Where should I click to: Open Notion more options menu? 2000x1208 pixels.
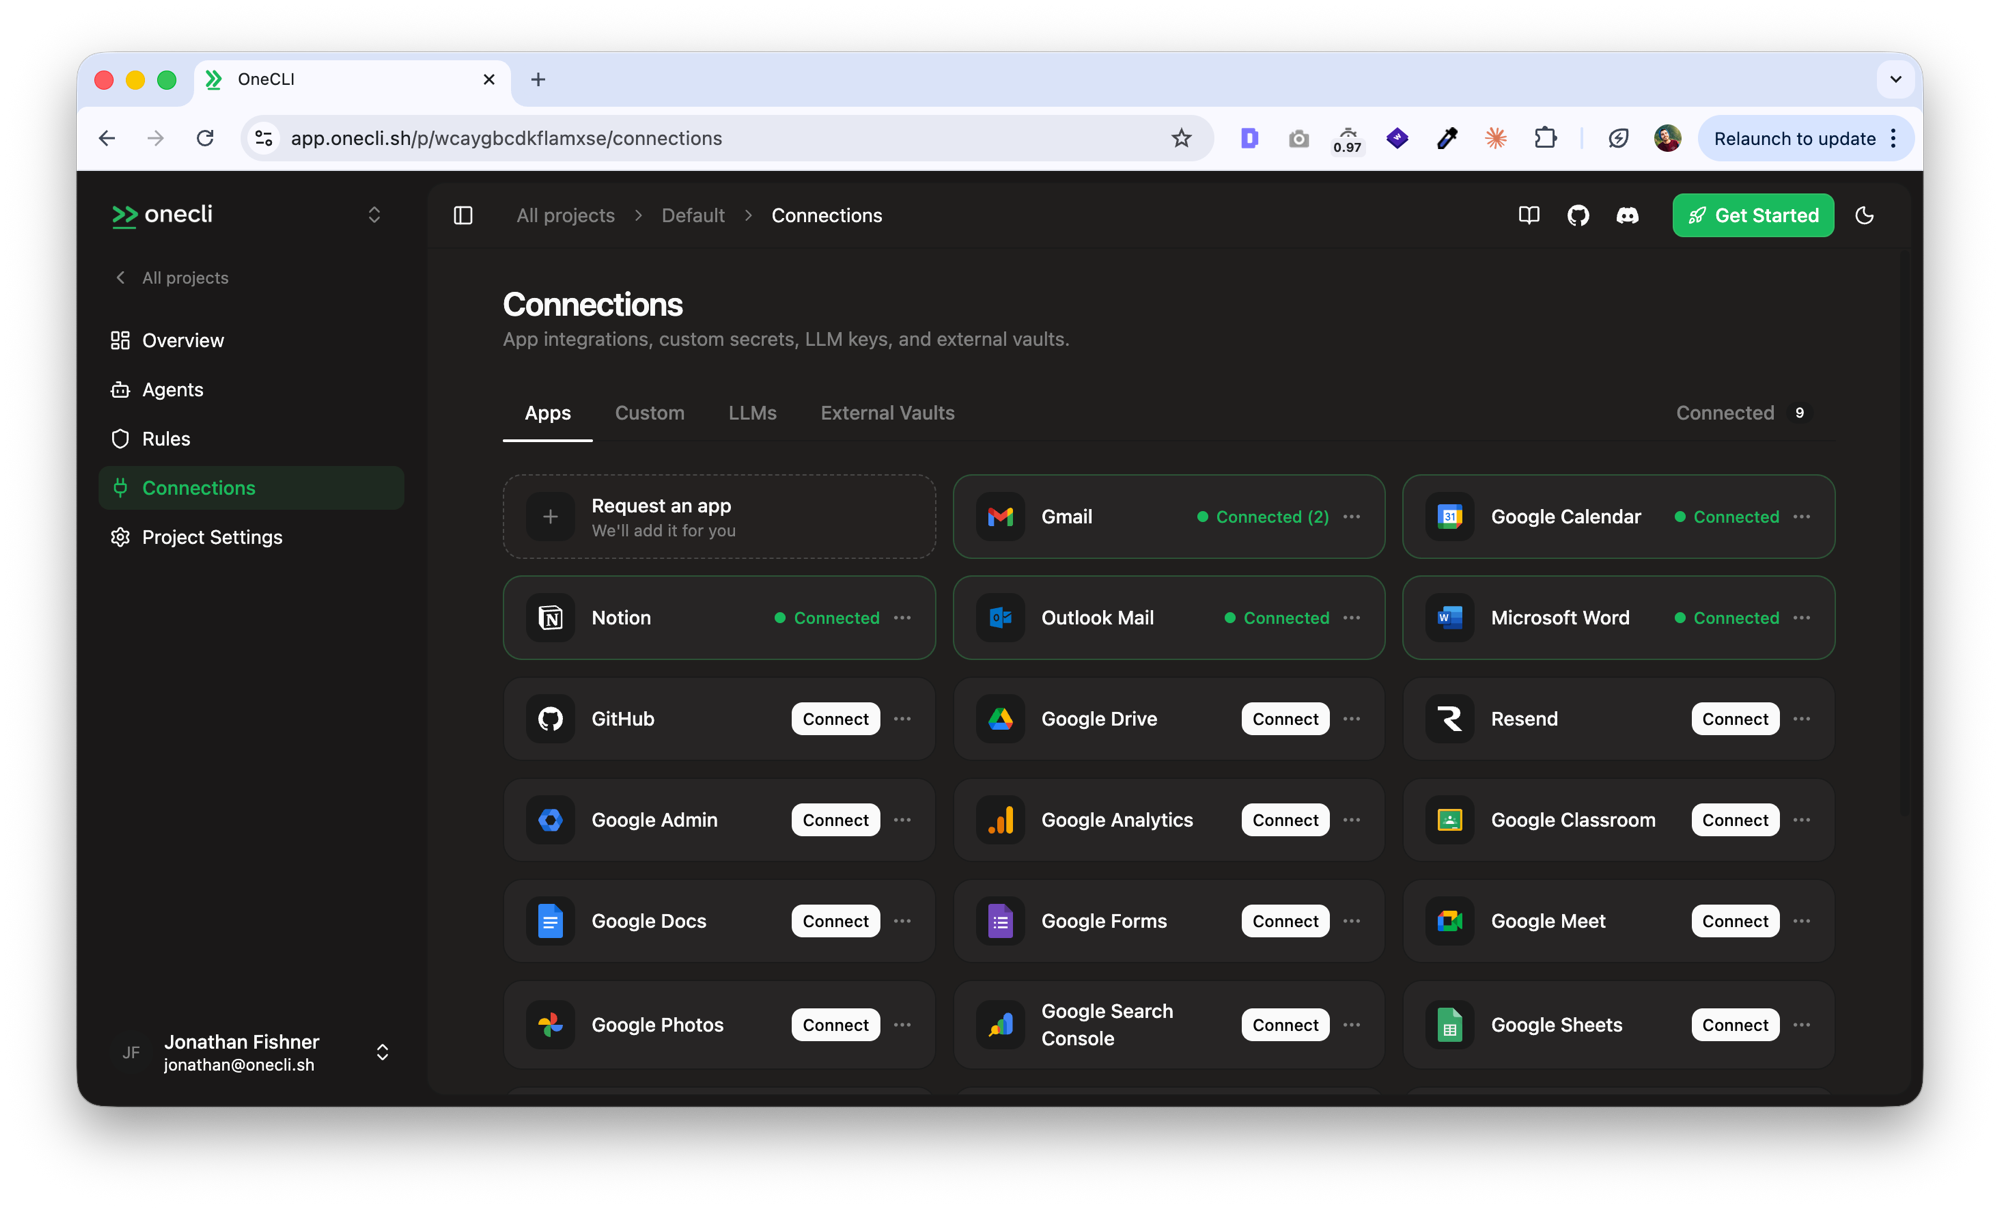[x=903, y=618]
